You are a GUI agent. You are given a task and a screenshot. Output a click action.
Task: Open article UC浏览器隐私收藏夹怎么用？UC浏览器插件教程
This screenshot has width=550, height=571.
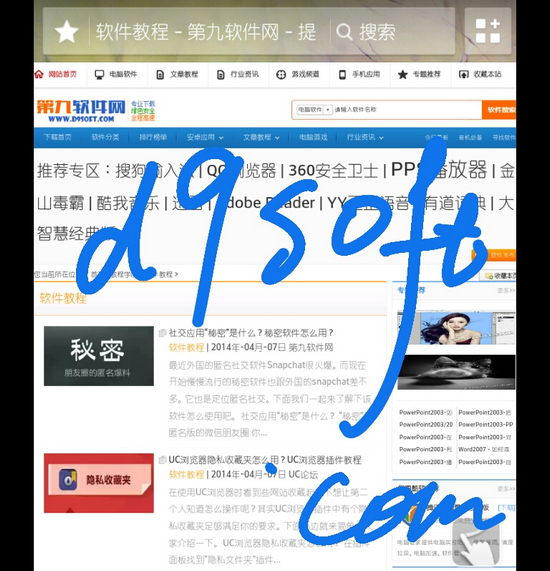click(265, 460)
